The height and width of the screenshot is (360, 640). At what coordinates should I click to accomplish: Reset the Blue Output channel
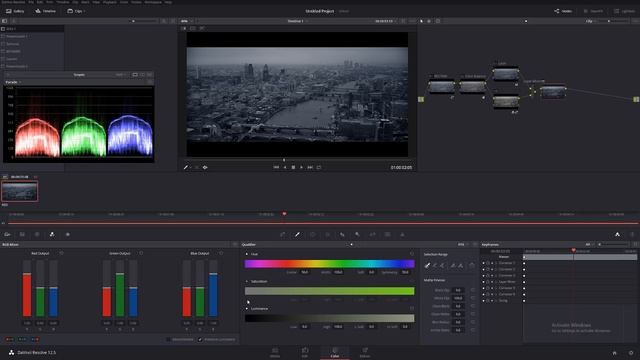point(221,253)
